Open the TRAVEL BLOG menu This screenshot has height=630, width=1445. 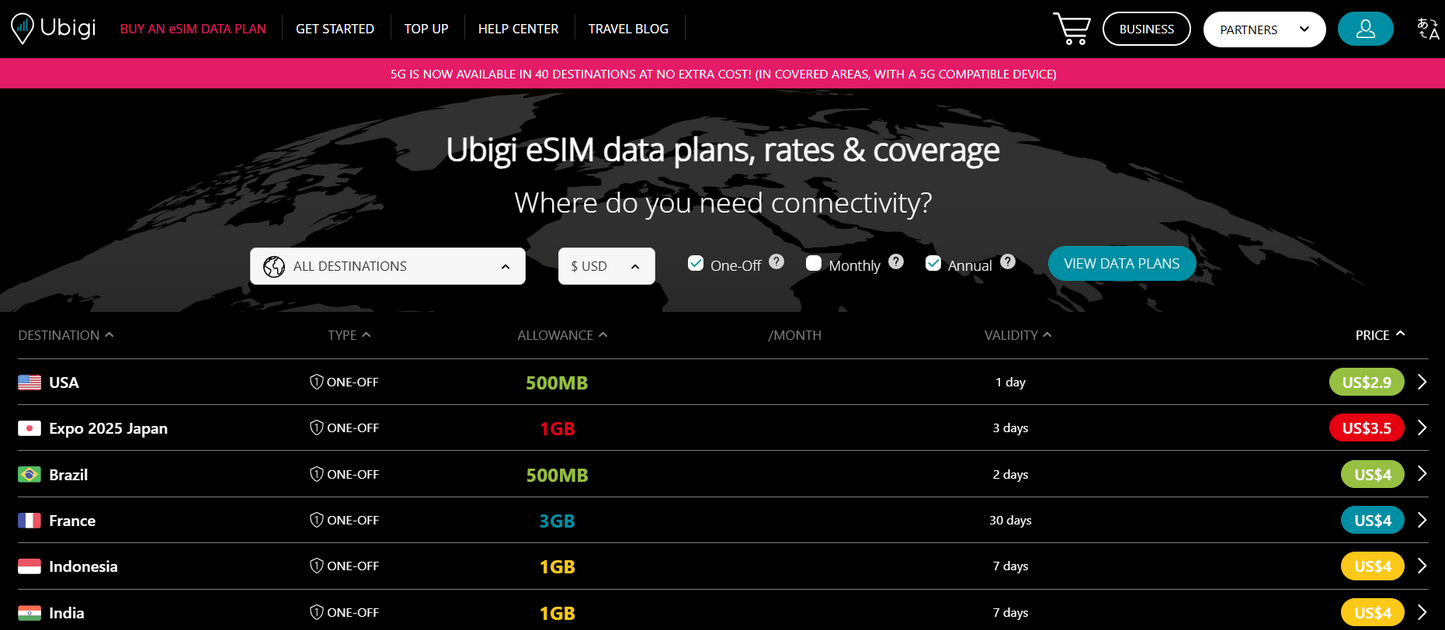point(628,28)
